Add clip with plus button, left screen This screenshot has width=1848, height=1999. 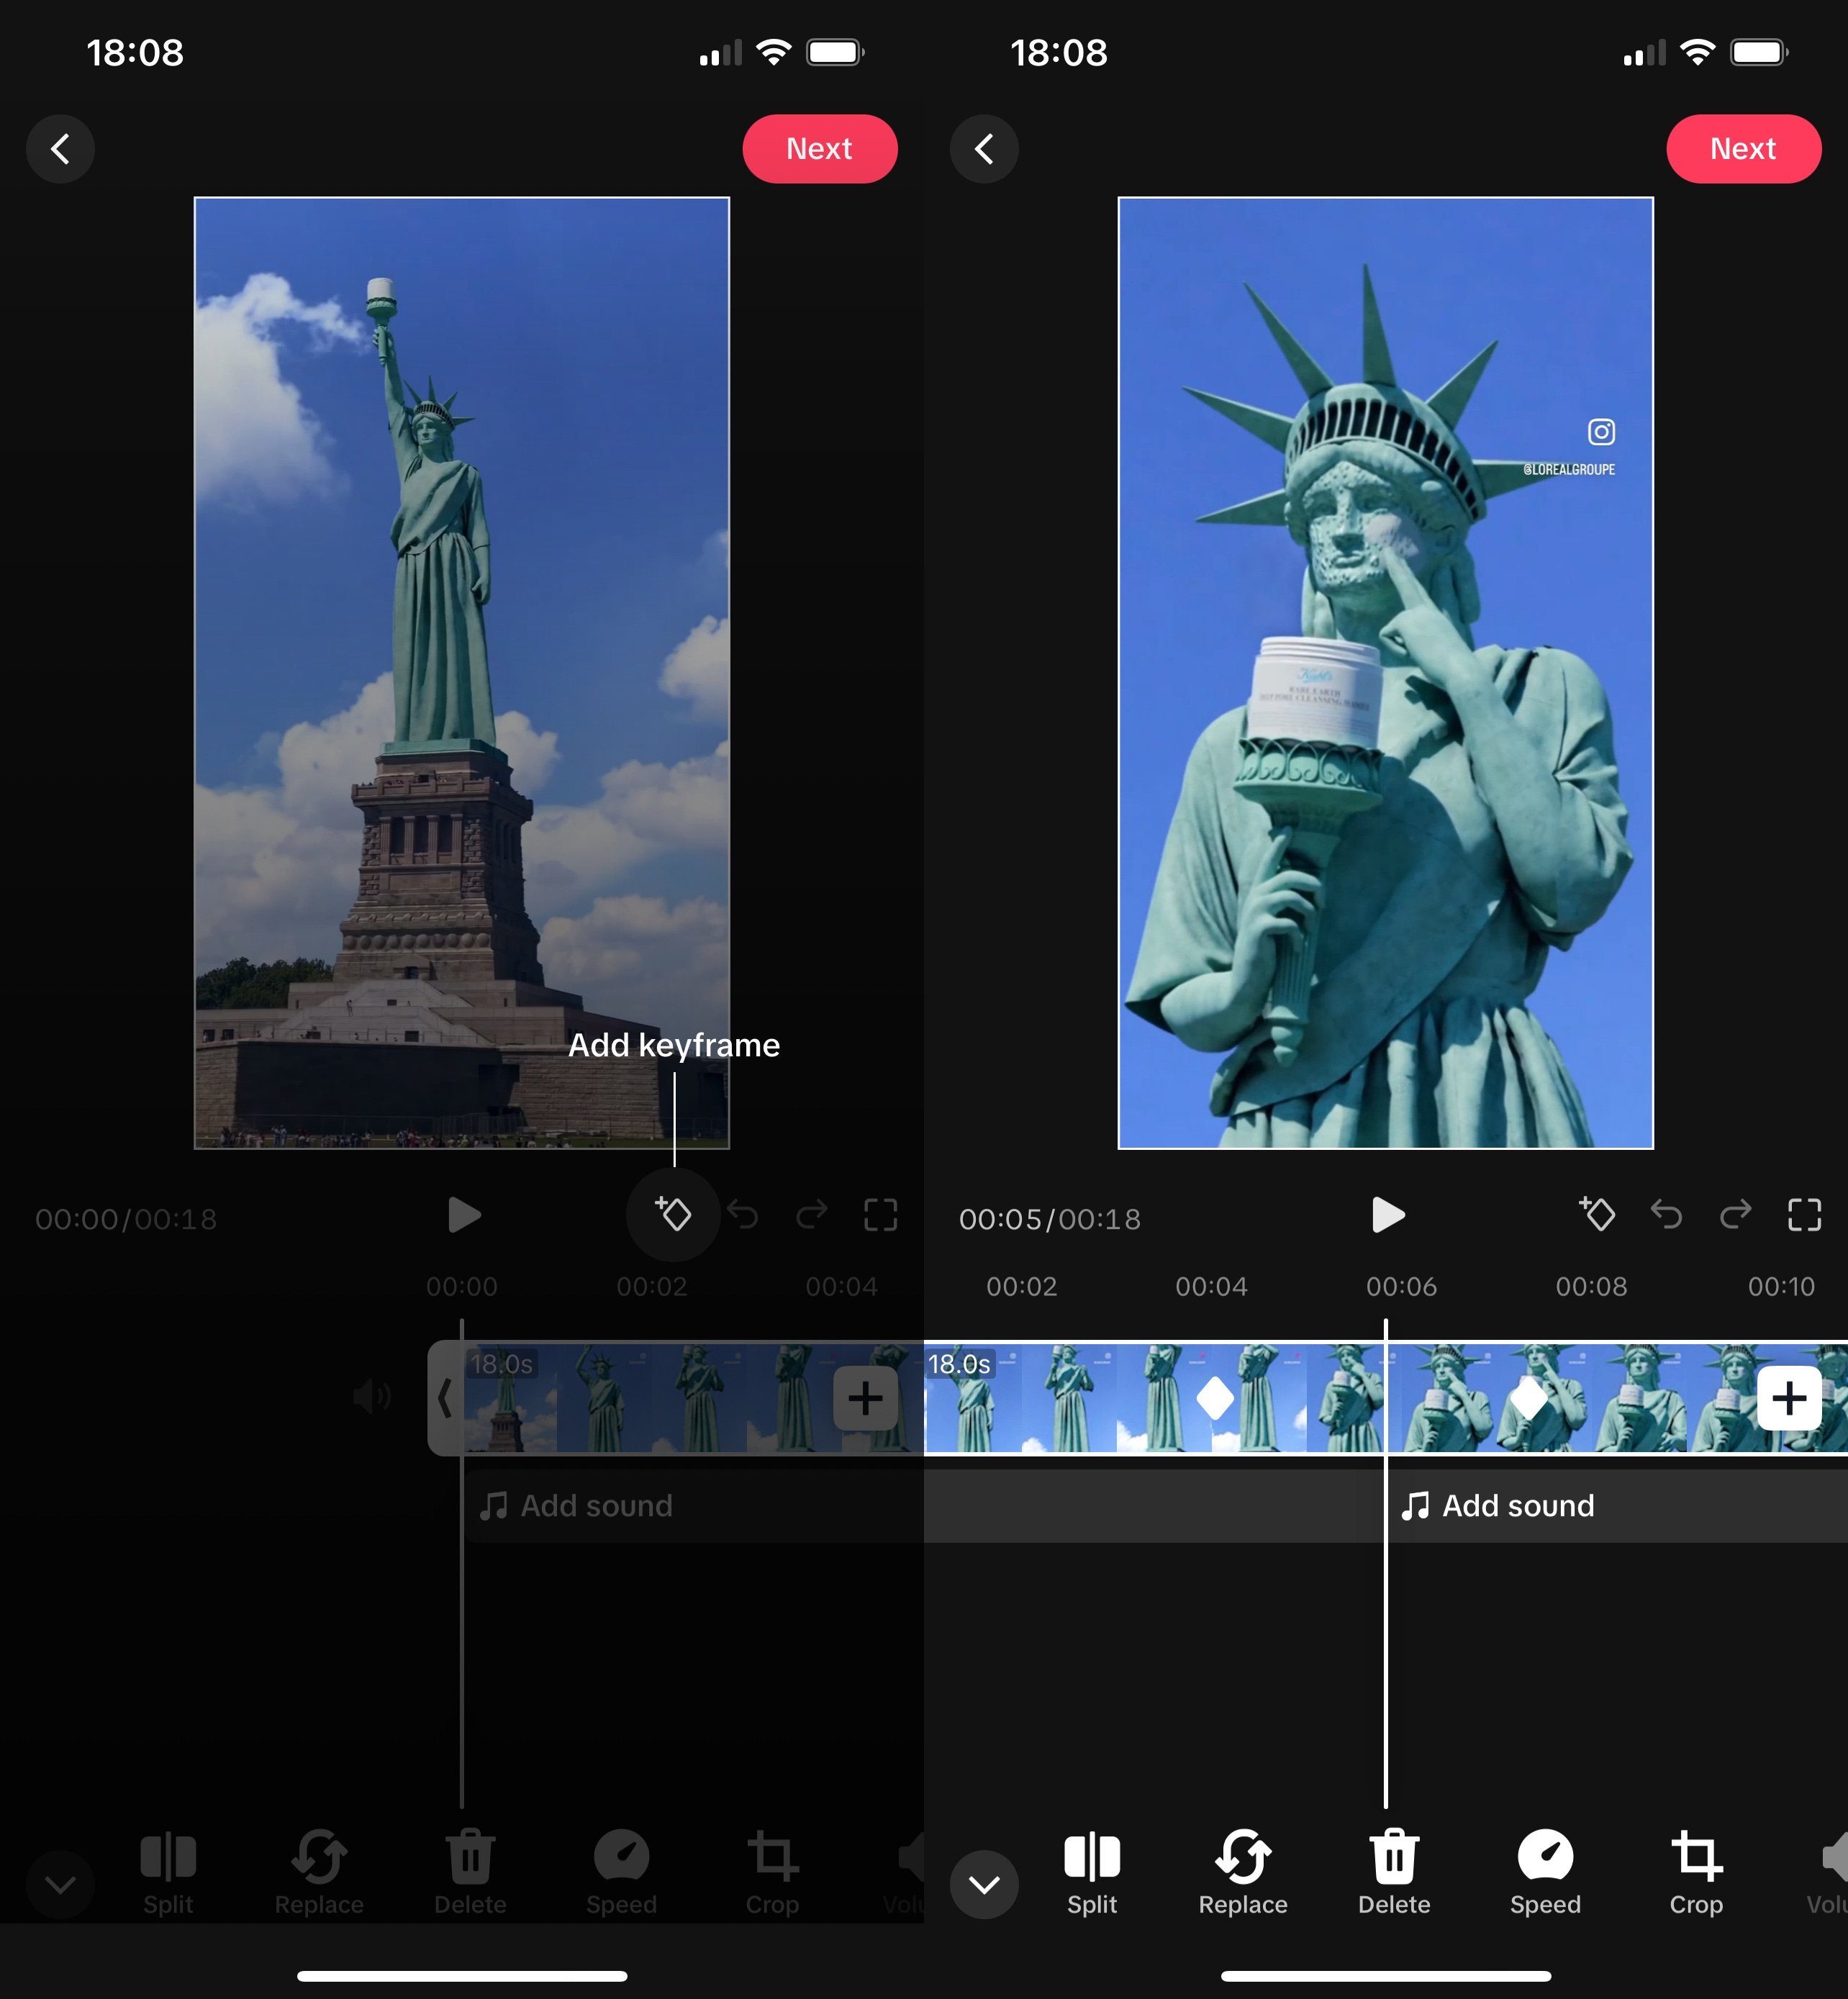(x=865, y=1398)
